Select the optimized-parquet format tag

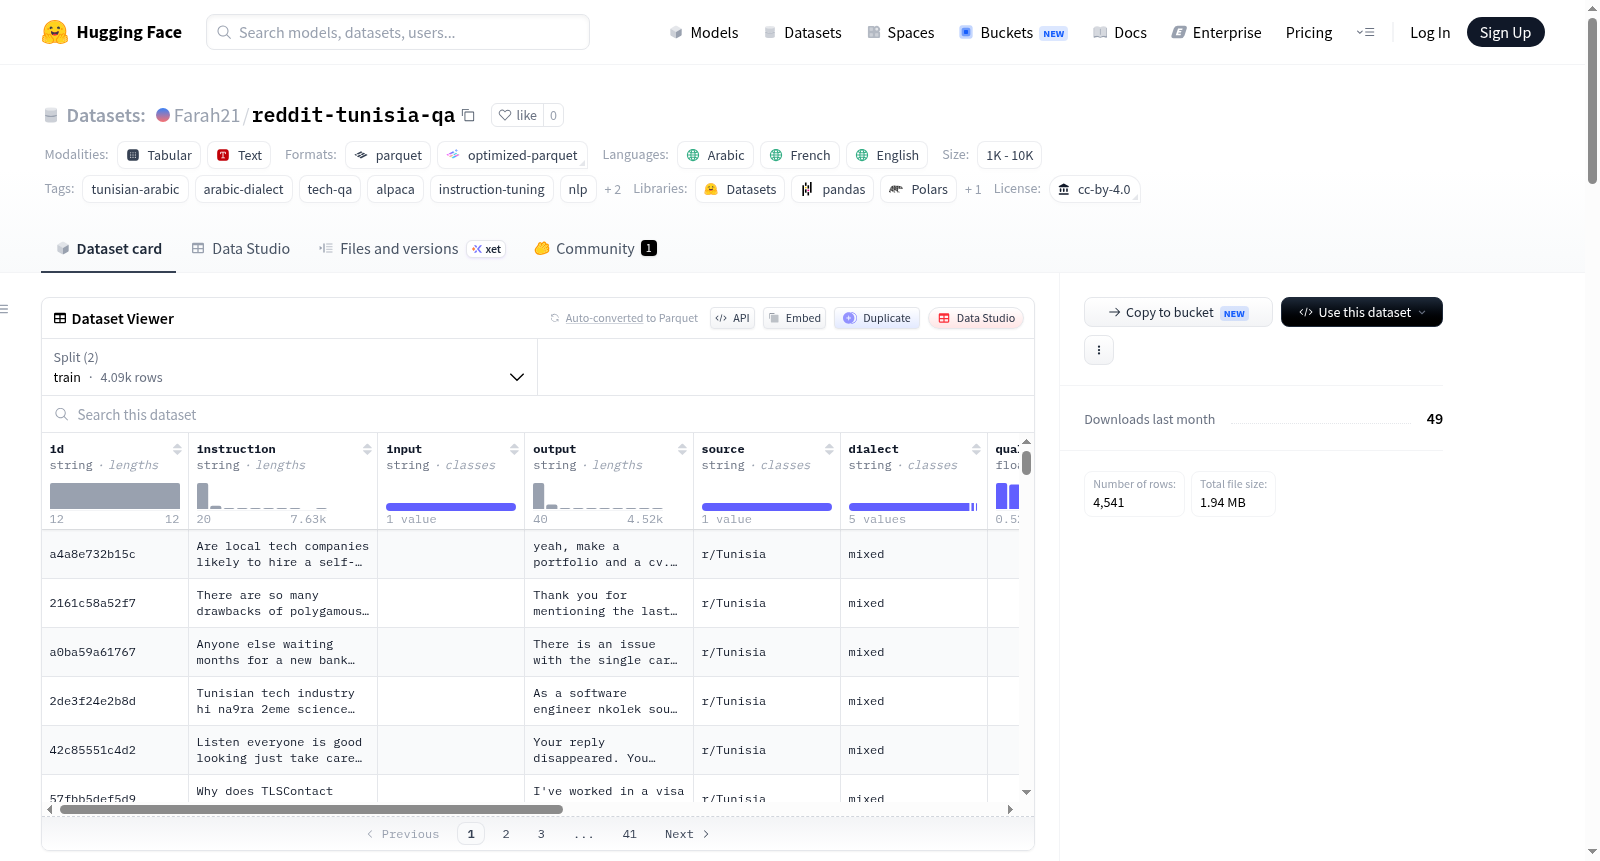pyautogui.click(x=512, y=155)
